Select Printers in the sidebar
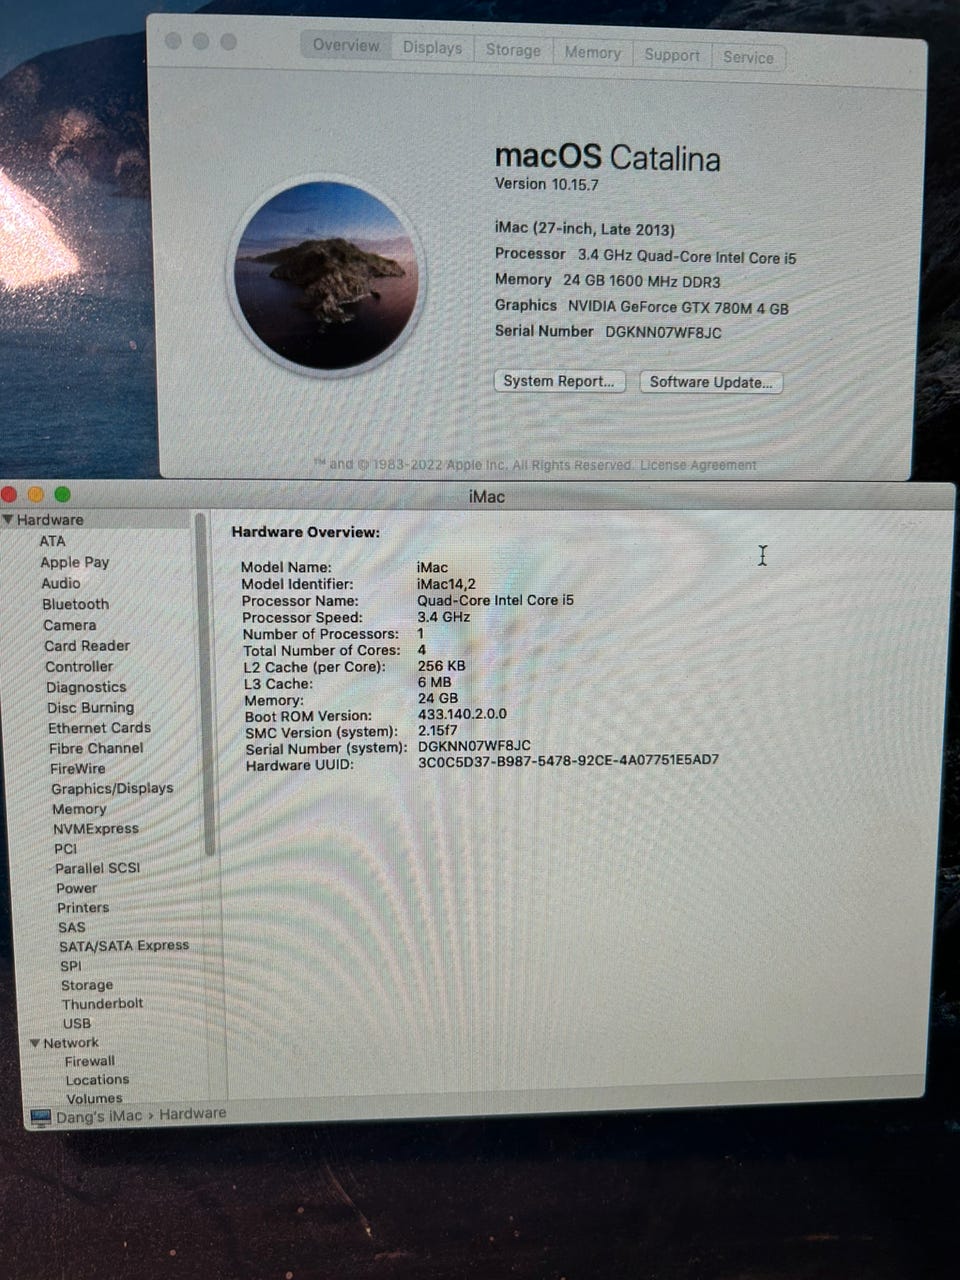This screenshot has width=960, height=1280. pyautogui.click(x=83, y=908)
